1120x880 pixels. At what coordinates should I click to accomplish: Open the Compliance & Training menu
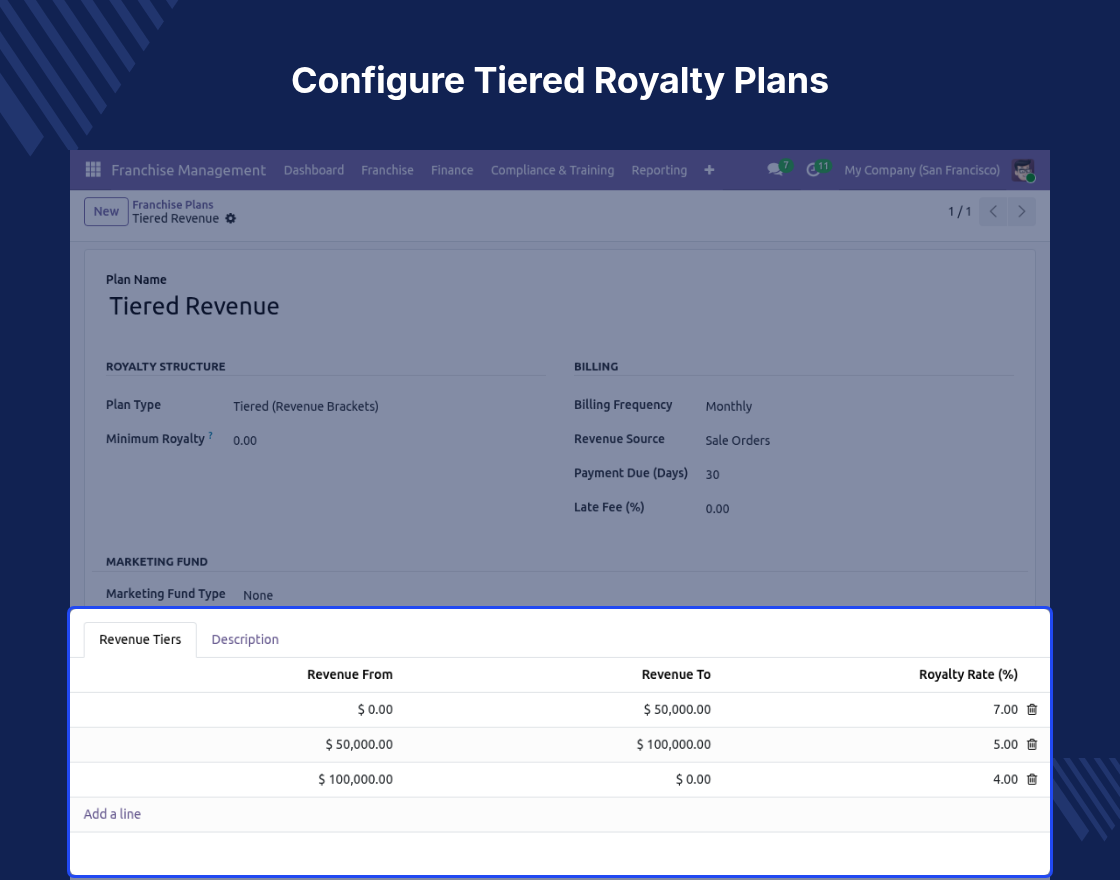point(552,170)
